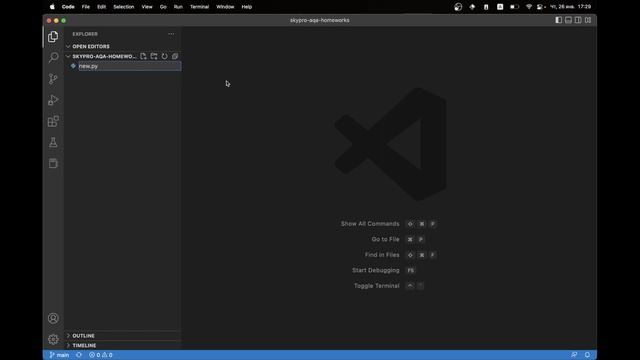Open Customize Layout icon in title bar

[x=588, y=20]
